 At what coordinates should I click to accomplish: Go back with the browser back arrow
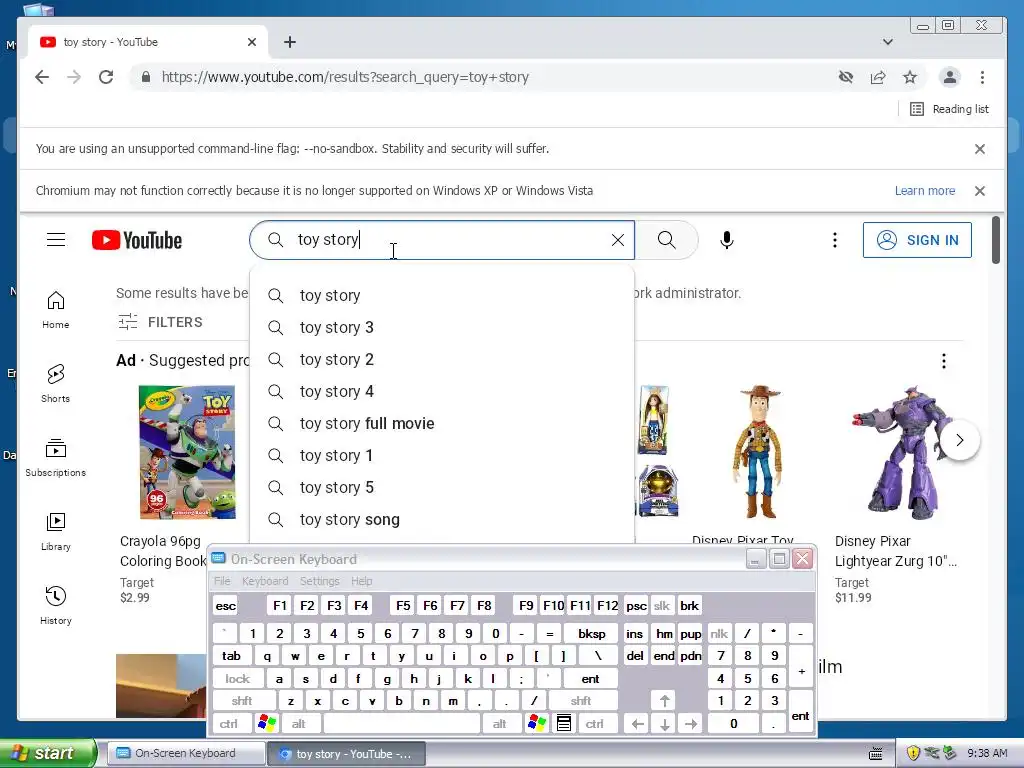click(x=42, y=77)
